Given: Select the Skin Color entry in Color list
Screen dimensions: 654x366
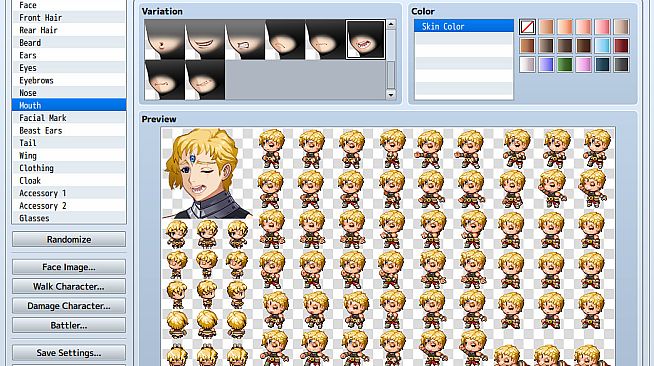Looking at the screenshot, I should 464,26.
